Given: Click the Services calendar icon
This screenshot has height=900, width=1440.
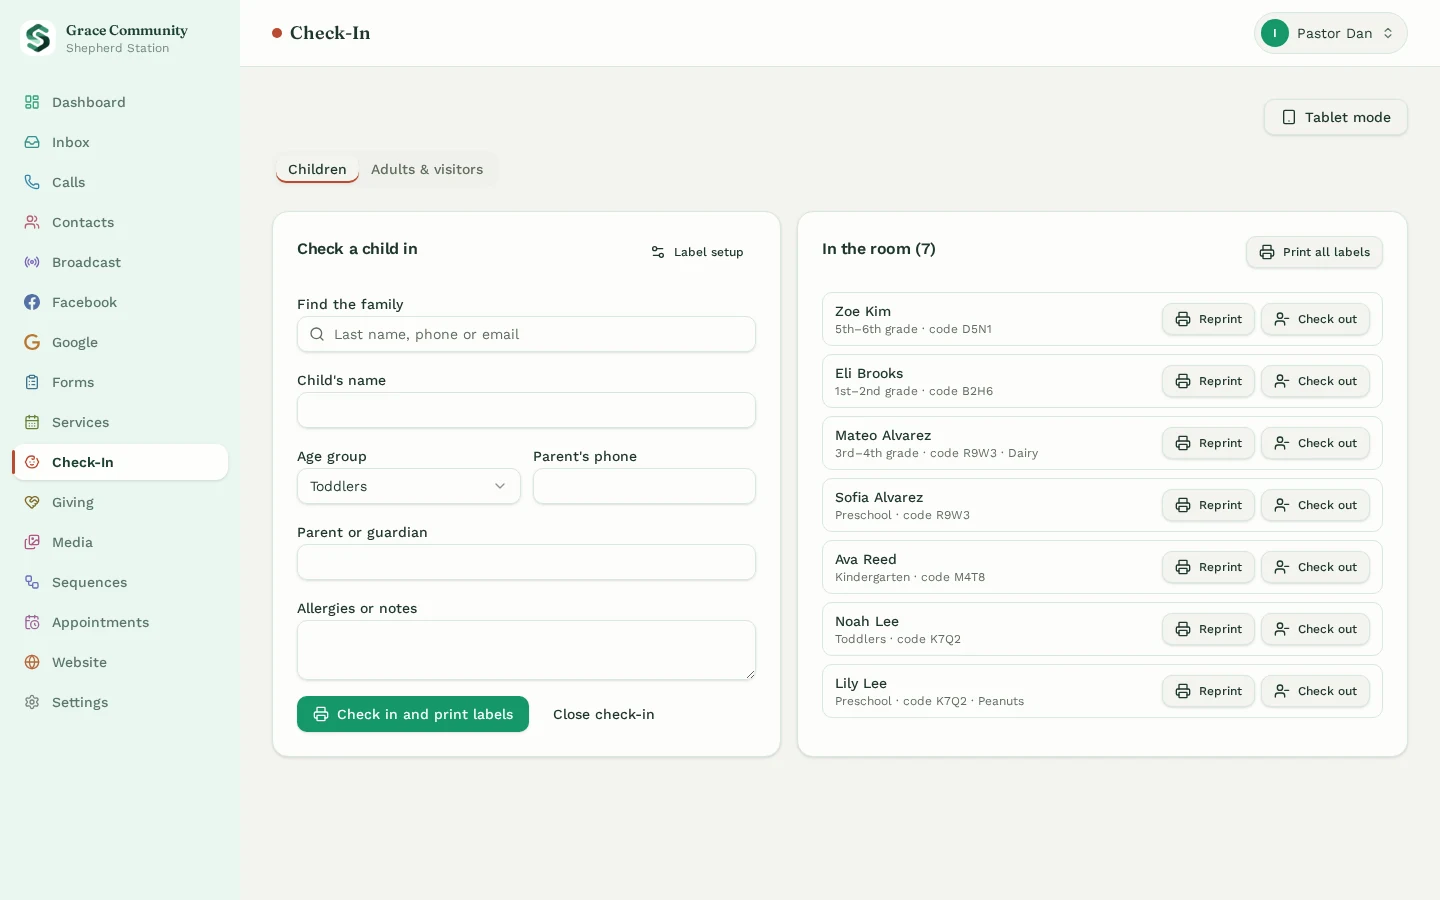Looking at the screenshot, I should (32, 422).
